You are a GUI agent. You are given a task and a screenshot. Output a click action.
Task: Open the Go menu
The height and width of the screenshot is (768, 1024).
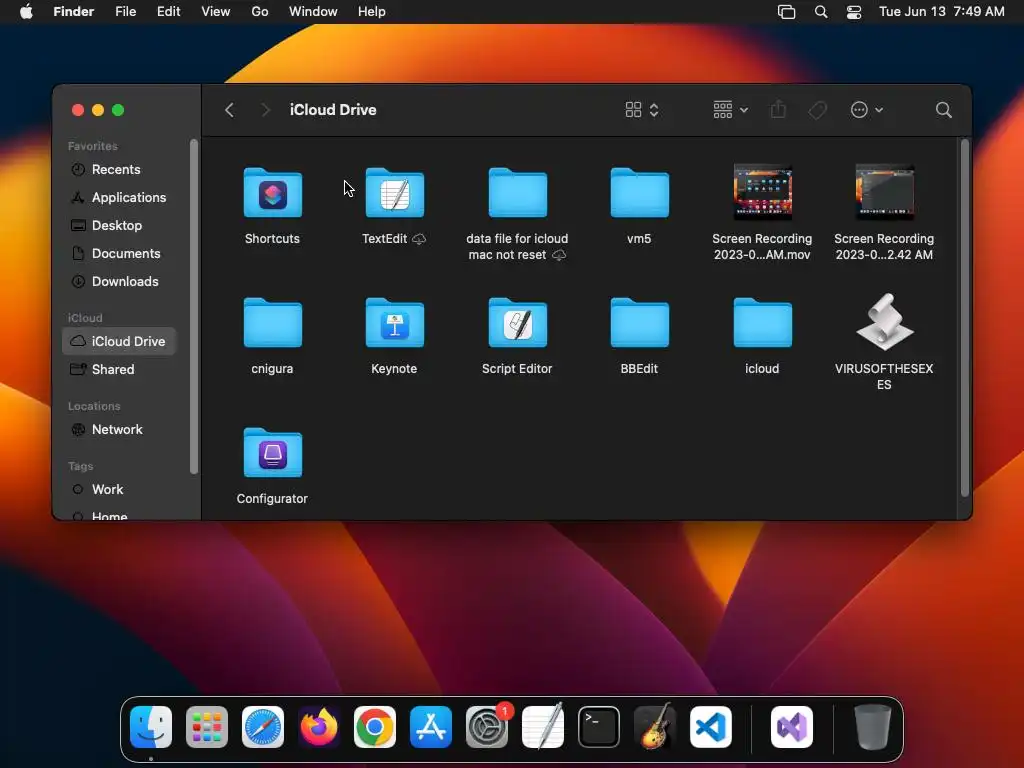click(x=260, y=12)
